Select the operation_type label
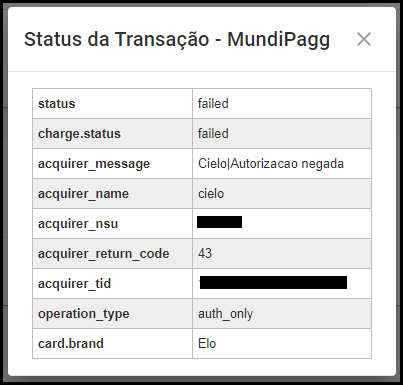This screenshot has height=385, width=403. pos(84,314)
